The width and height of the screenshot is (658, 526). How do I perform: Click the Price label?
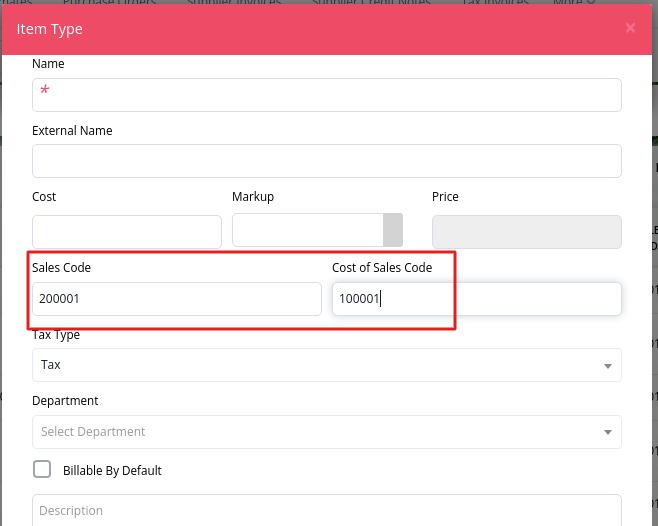pyautogui.click(x=445, y=196)
